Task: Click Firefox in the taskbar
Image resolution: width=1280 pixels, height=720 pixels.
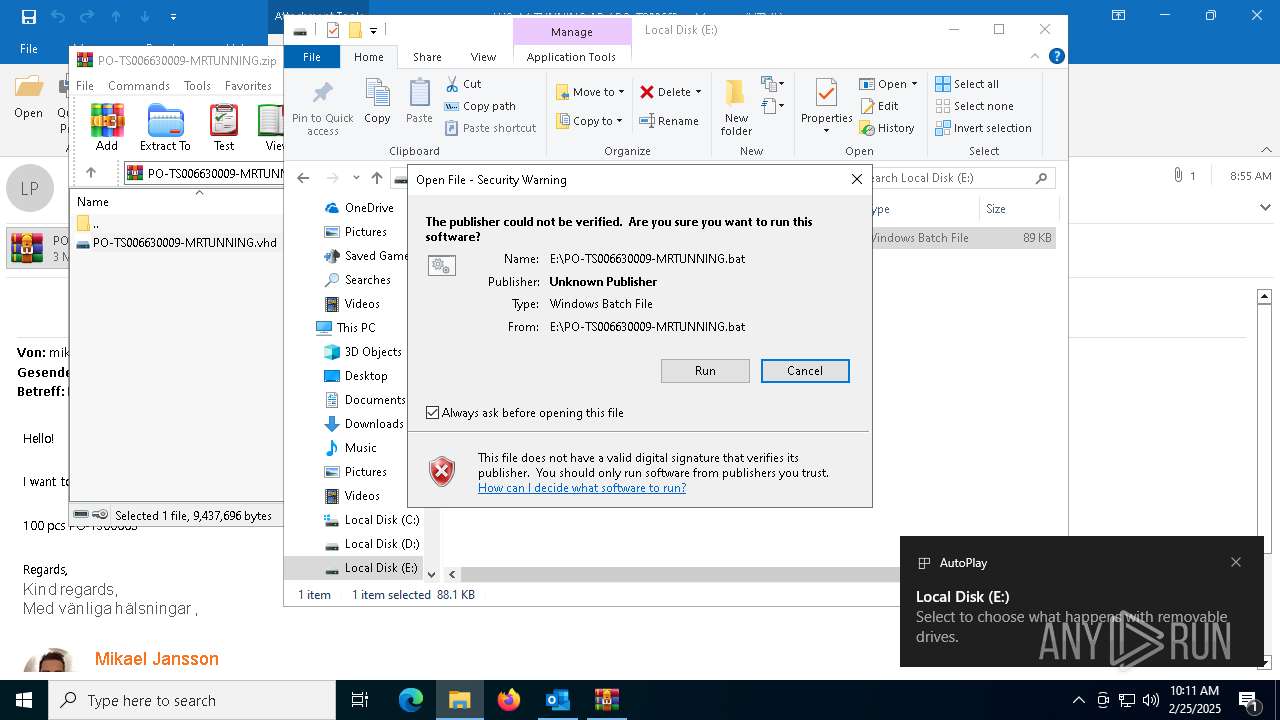Action: [509, 700]
